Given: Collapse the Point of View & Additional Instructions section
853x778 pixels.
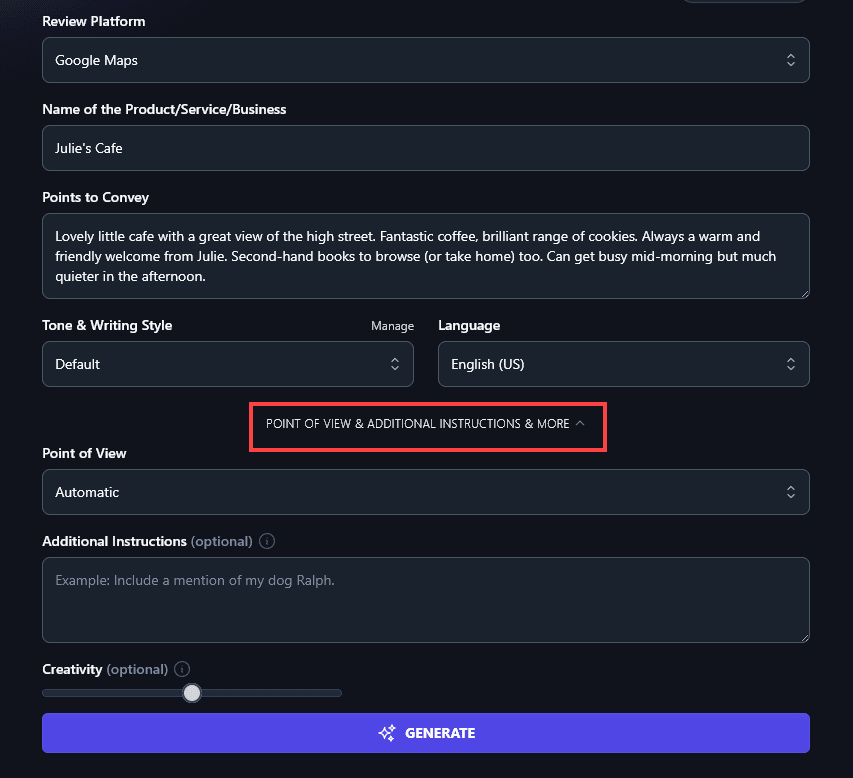Looking at the screenshot, I should coord(427,424).
